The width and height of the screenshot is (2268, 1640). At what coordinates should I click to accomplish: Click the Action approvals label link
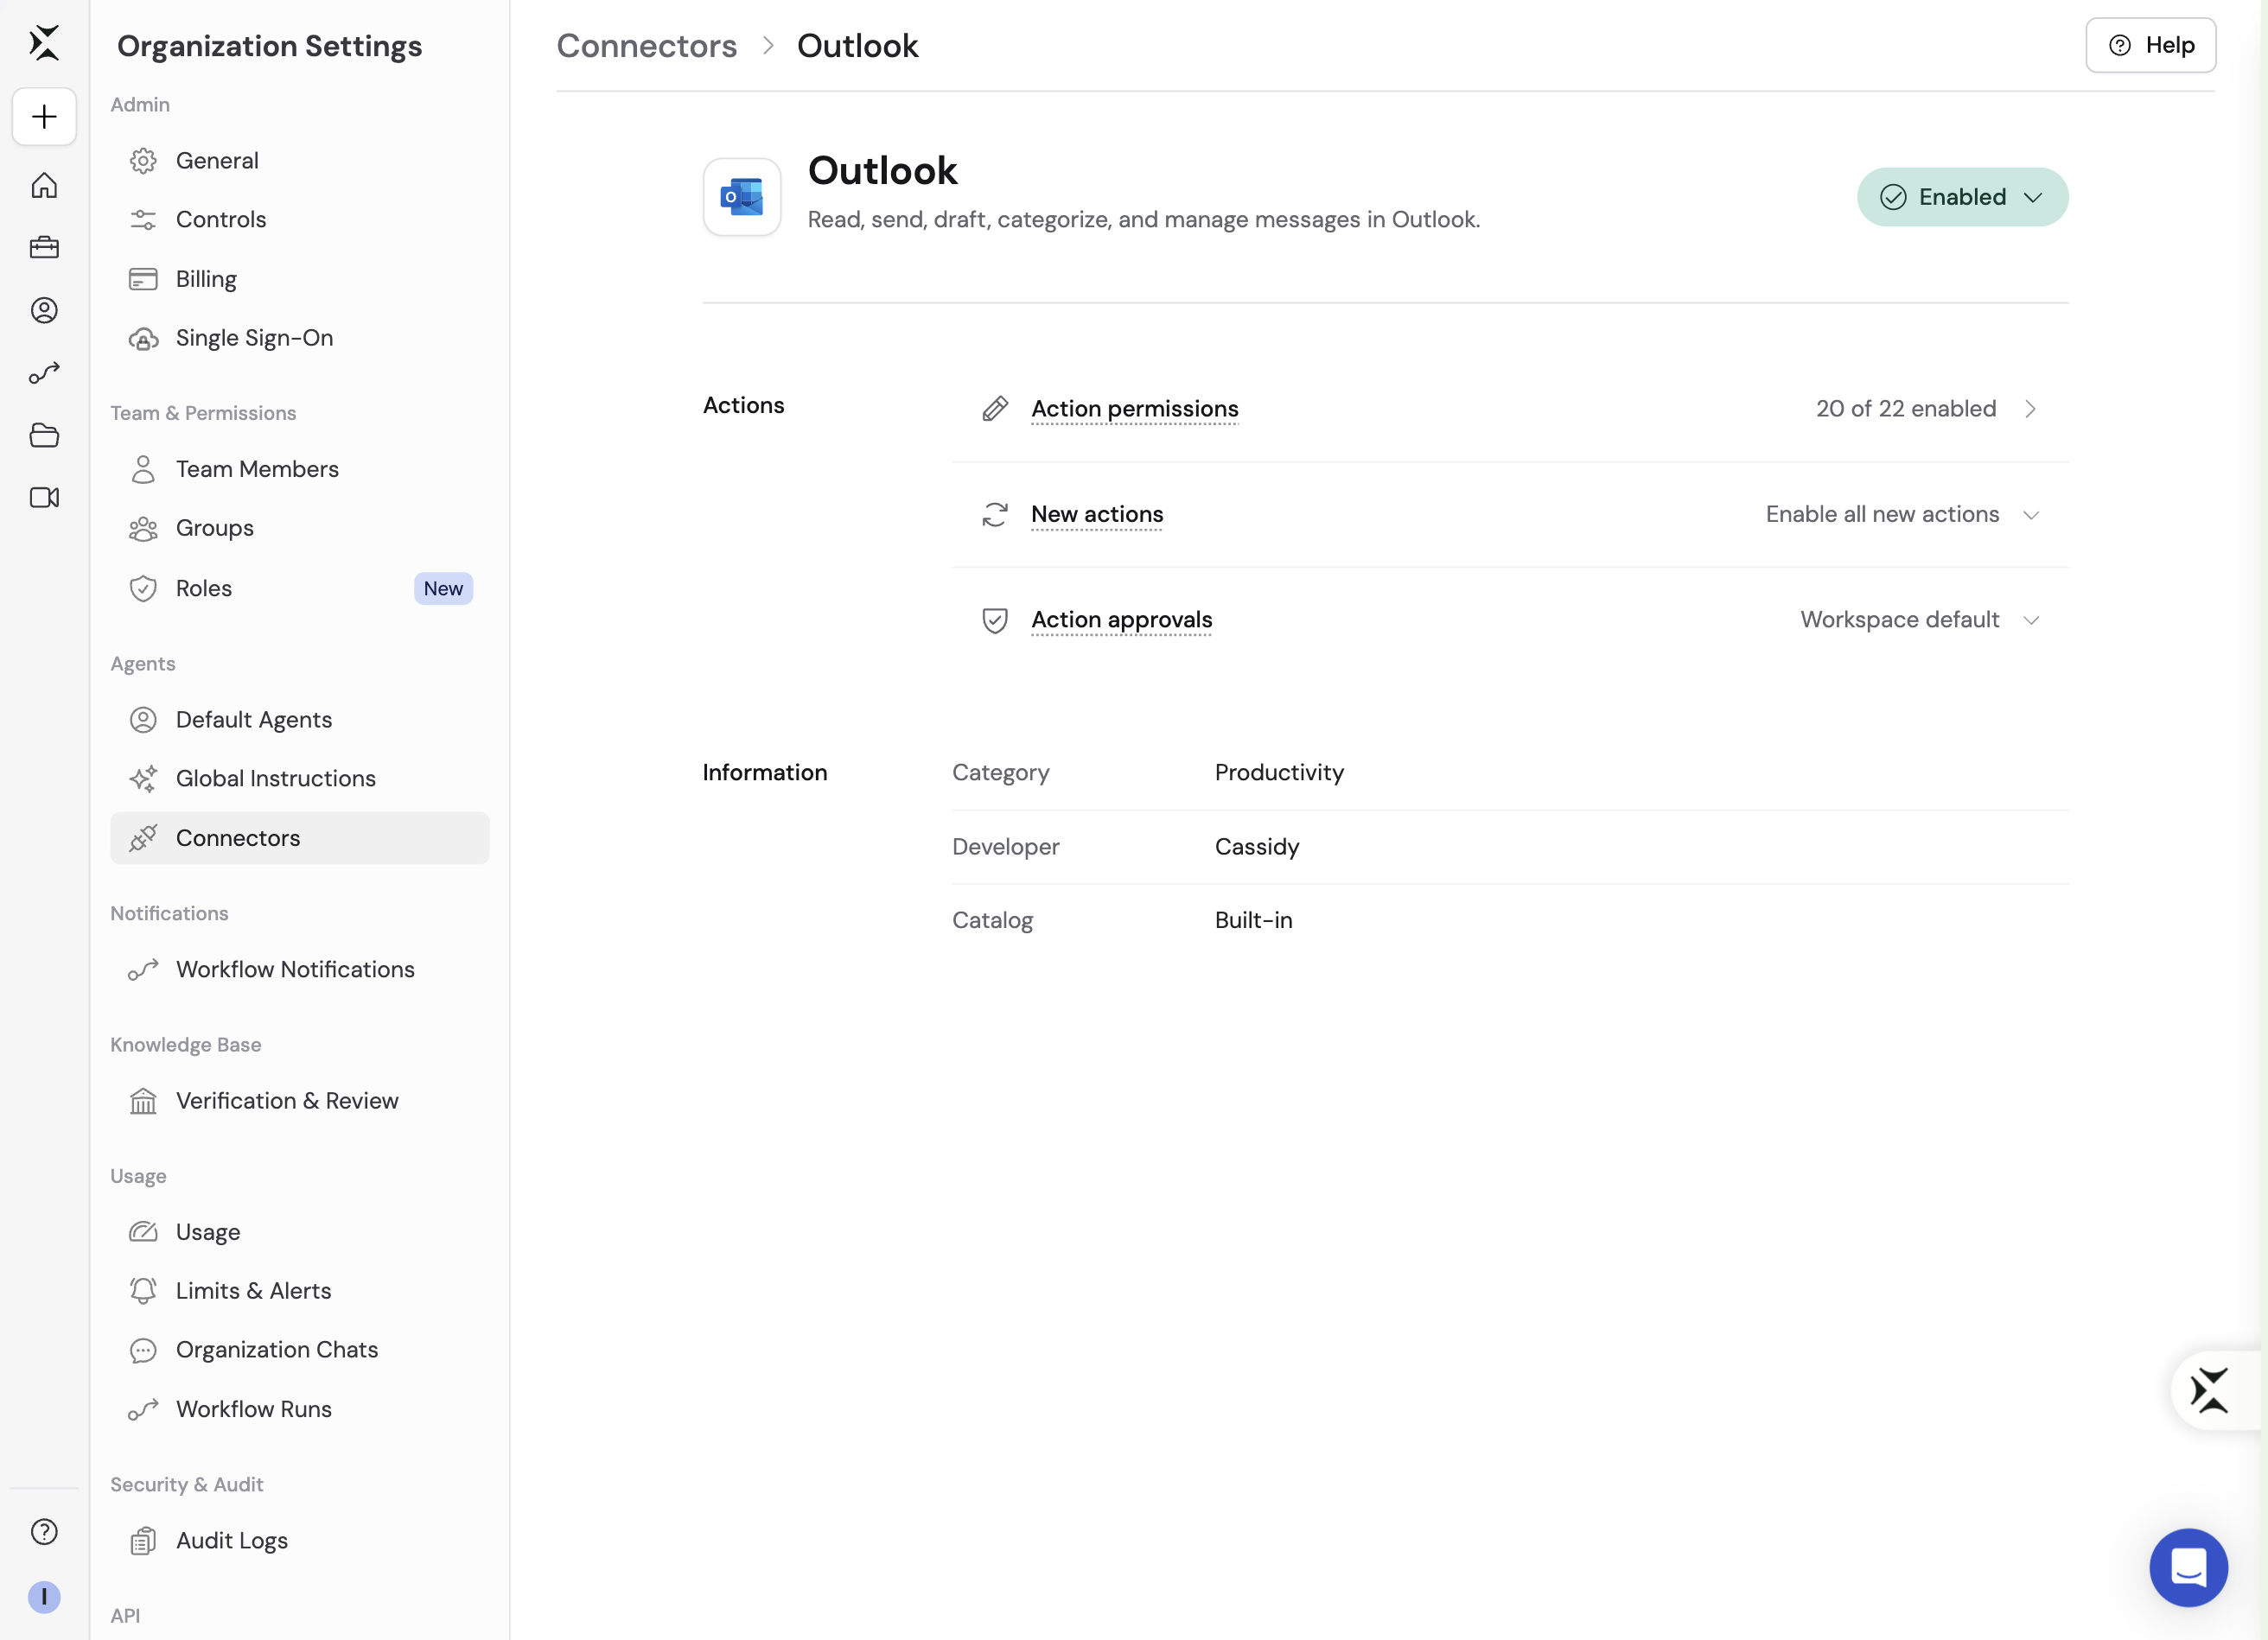[1121, 620]
